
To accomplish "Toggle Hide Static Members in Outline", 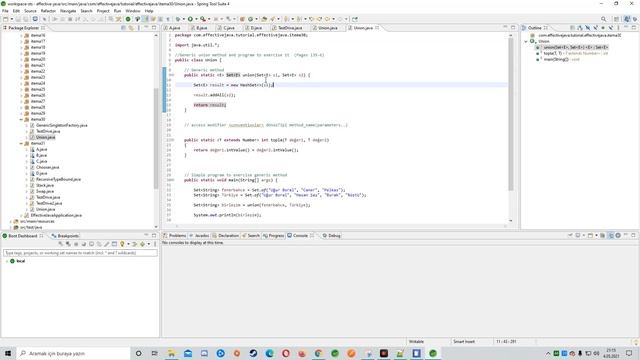I will coord(595,28).
